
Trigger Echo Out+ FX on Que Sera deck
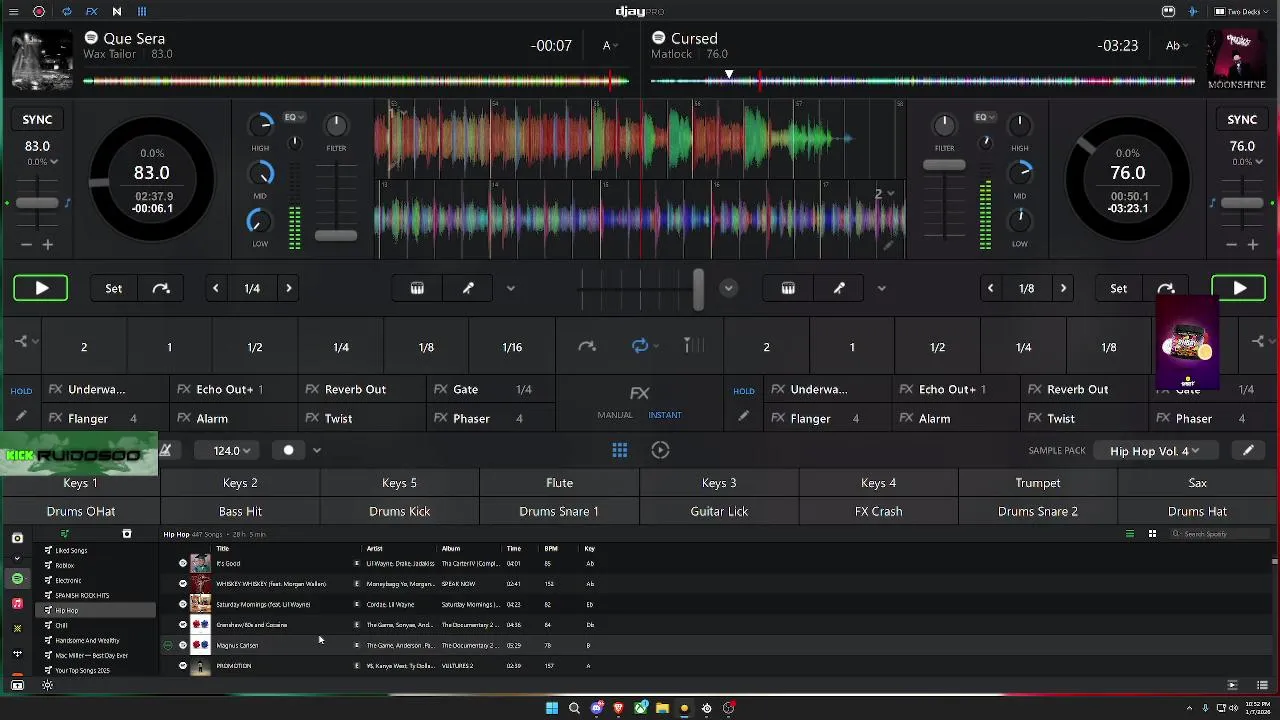tap(234, 389)
